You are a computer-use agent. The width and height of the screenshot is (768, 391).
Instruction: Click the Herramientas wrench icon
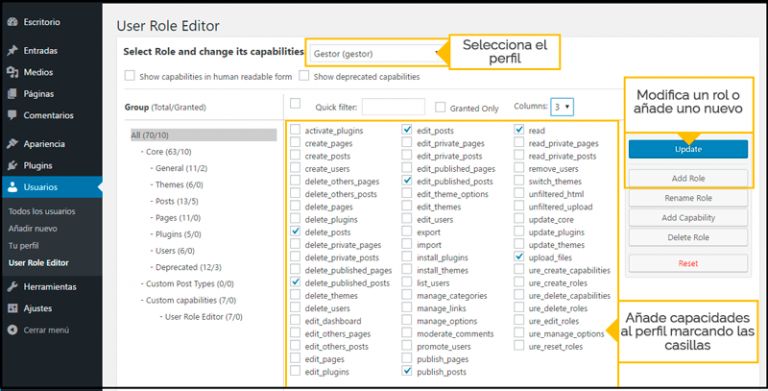(13, 287)
